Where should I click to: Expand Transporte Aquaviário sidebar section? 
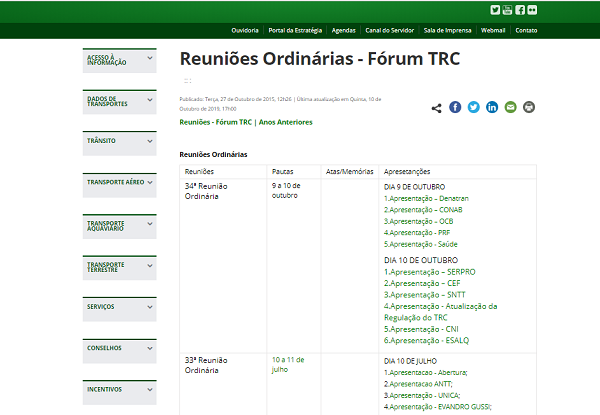point(120,225)
